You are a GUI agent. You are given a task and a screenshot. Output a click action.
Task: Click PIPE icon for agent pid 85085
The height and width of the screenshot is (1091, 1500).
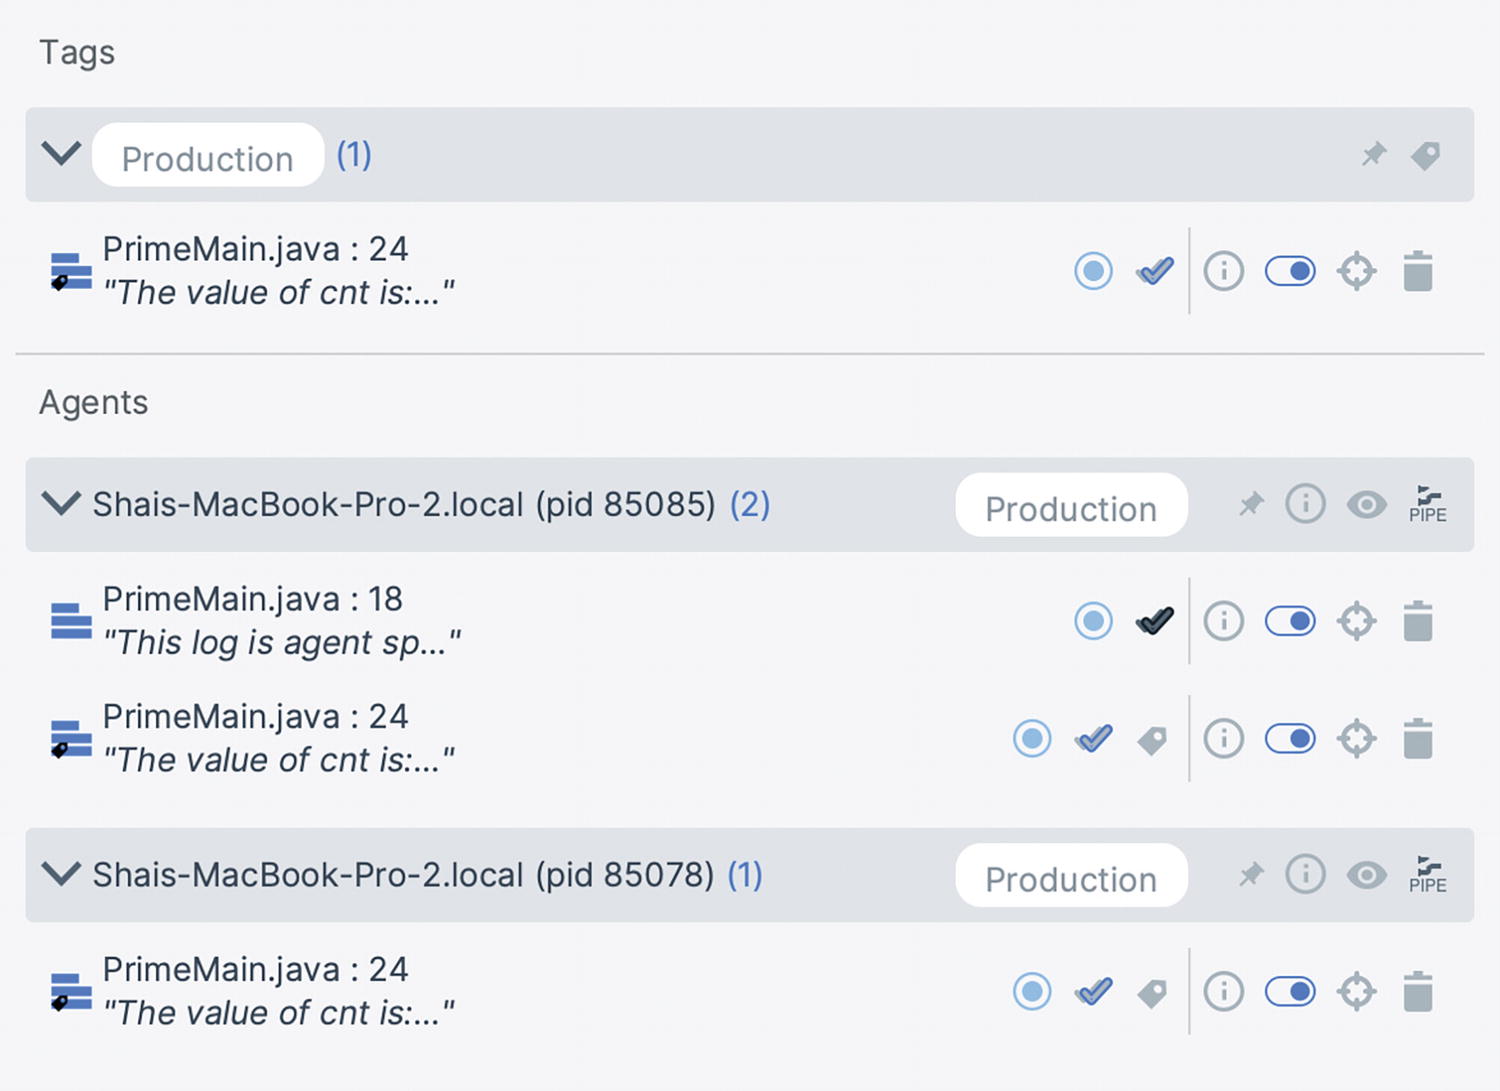coord(1427,504)
